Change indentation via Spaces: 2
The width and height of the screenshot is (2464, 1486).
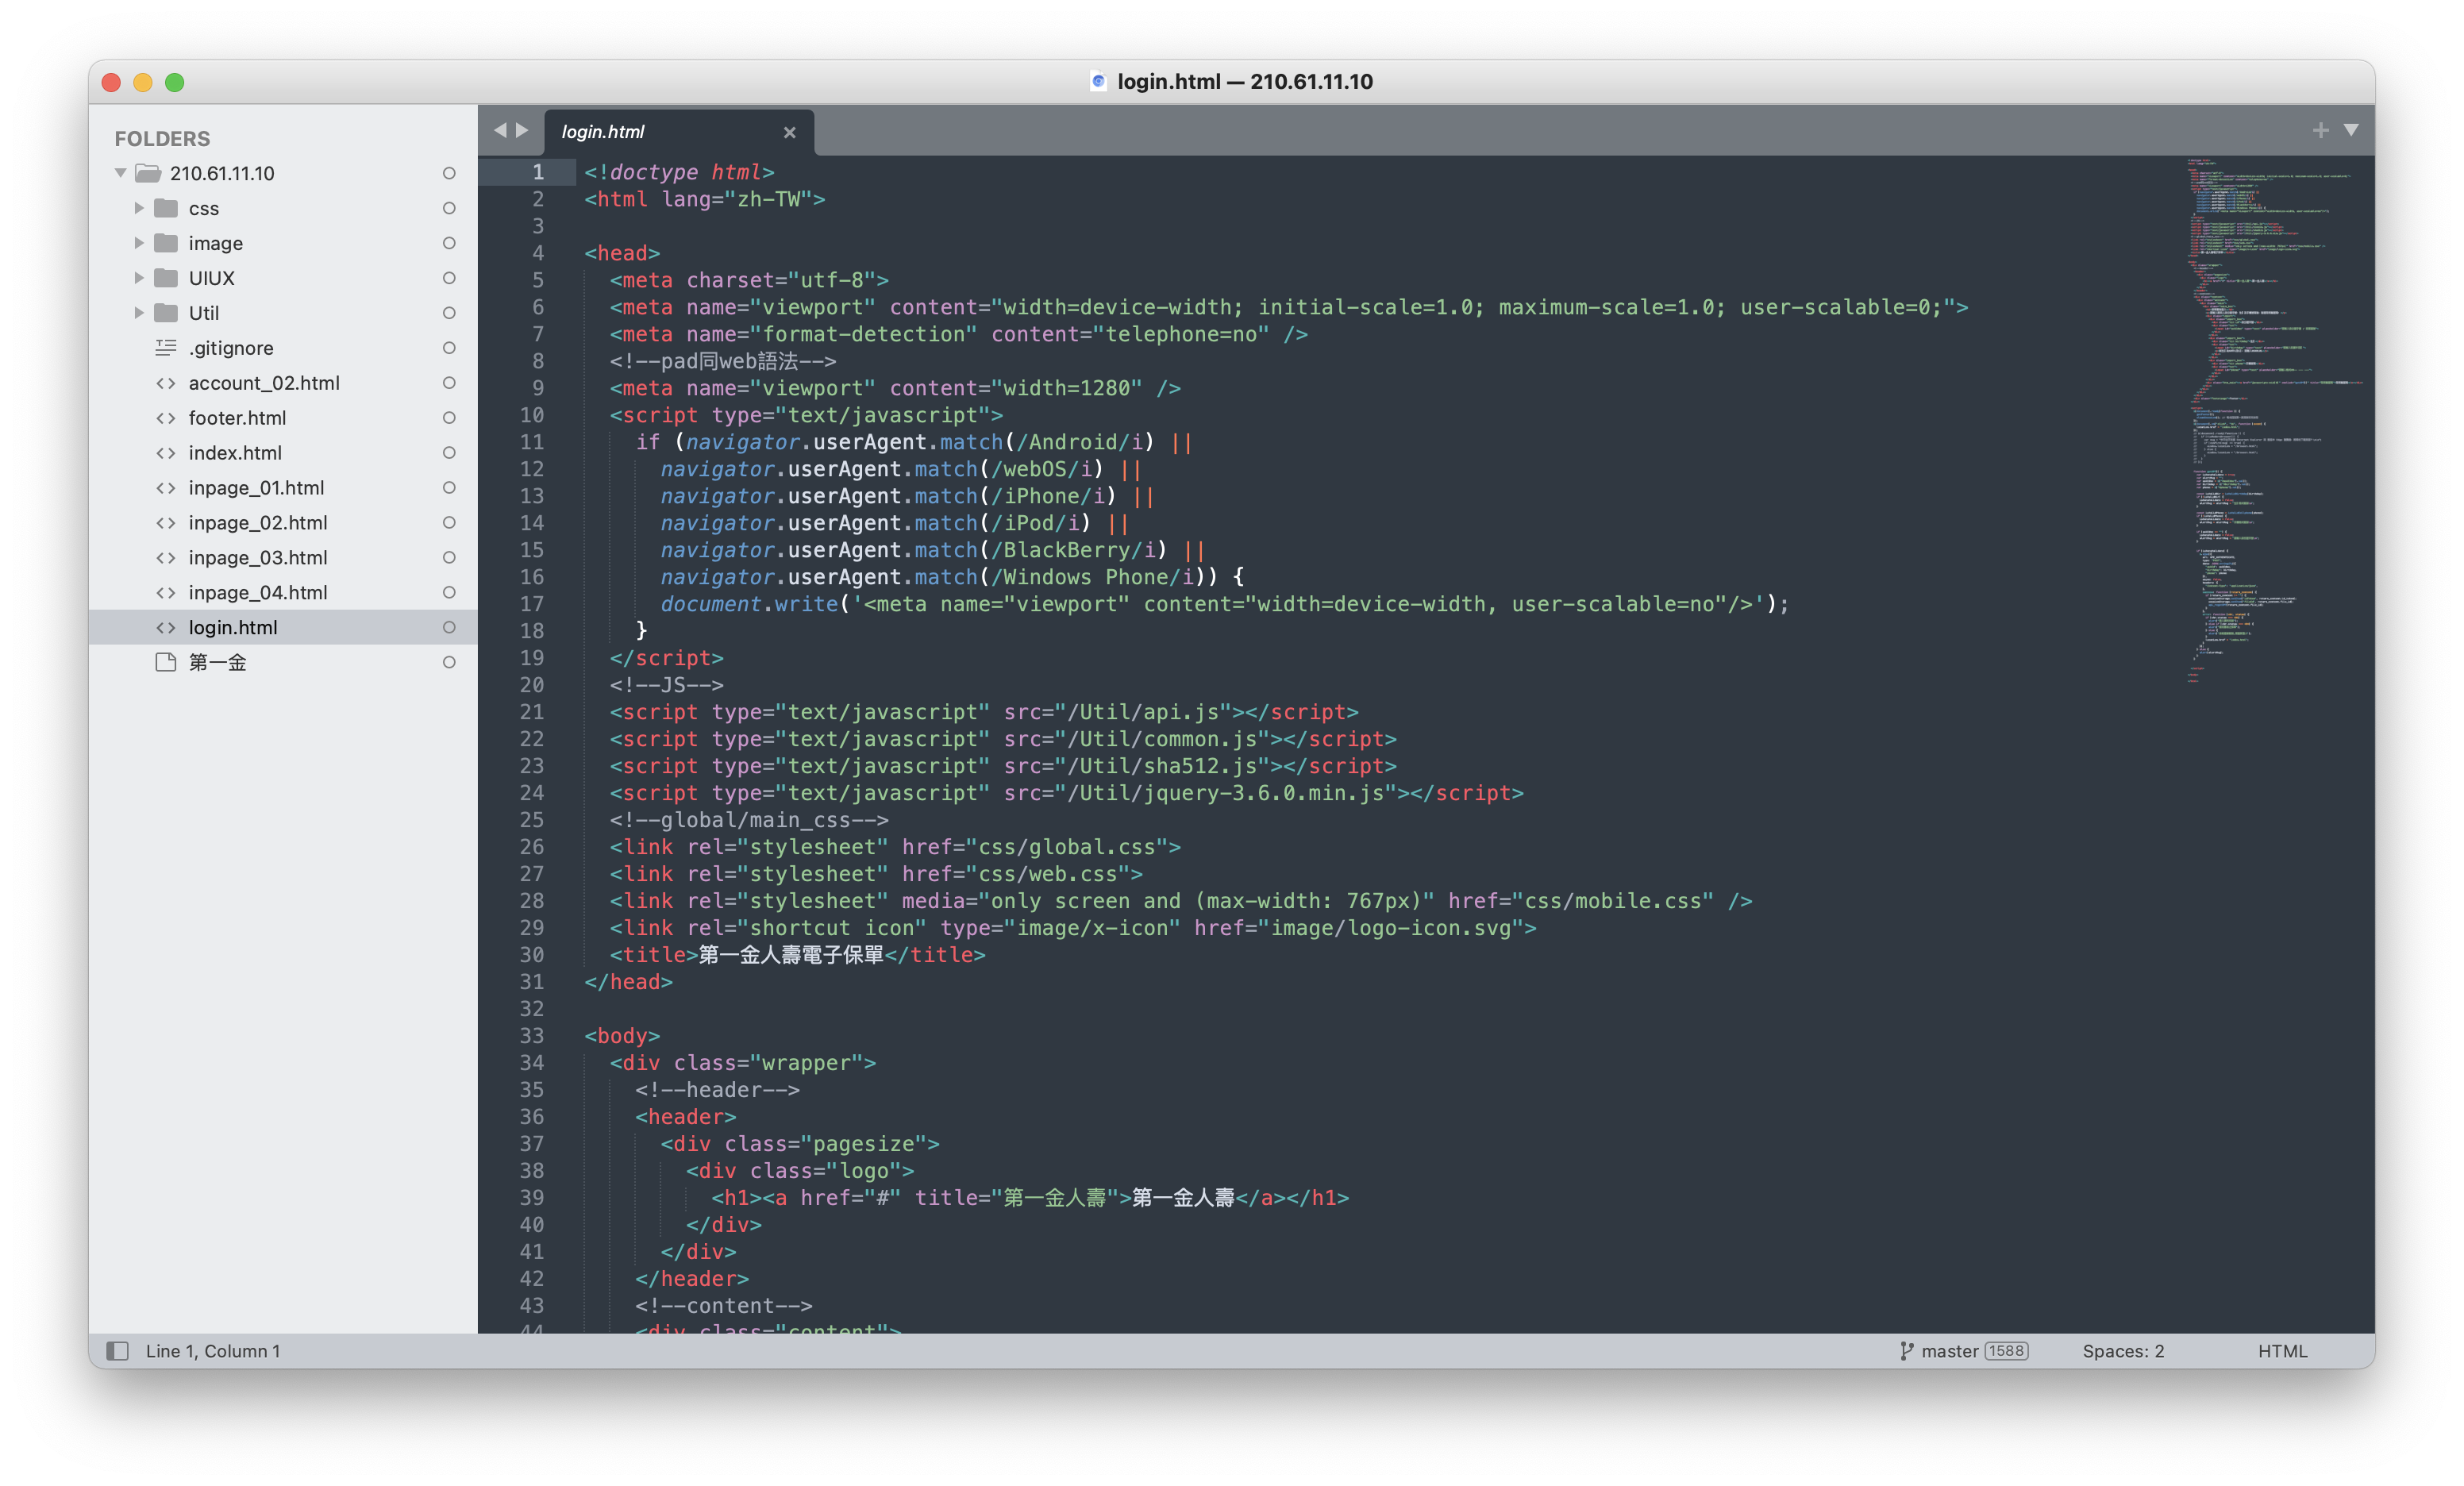[2123, 1351]
